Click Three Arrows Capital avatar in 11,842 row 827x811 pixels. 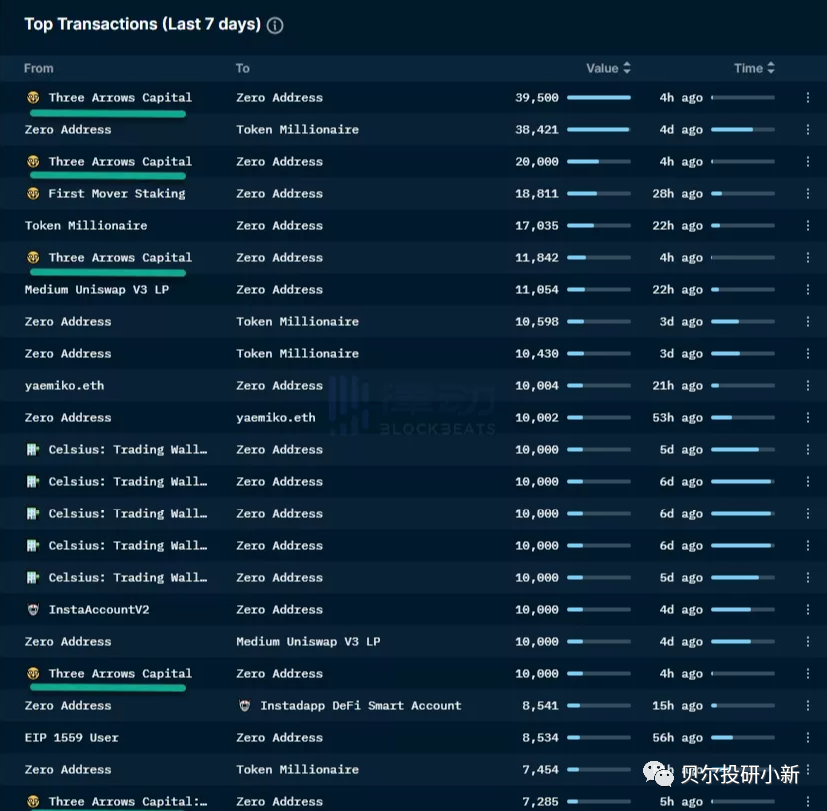[x=33, y=257]
